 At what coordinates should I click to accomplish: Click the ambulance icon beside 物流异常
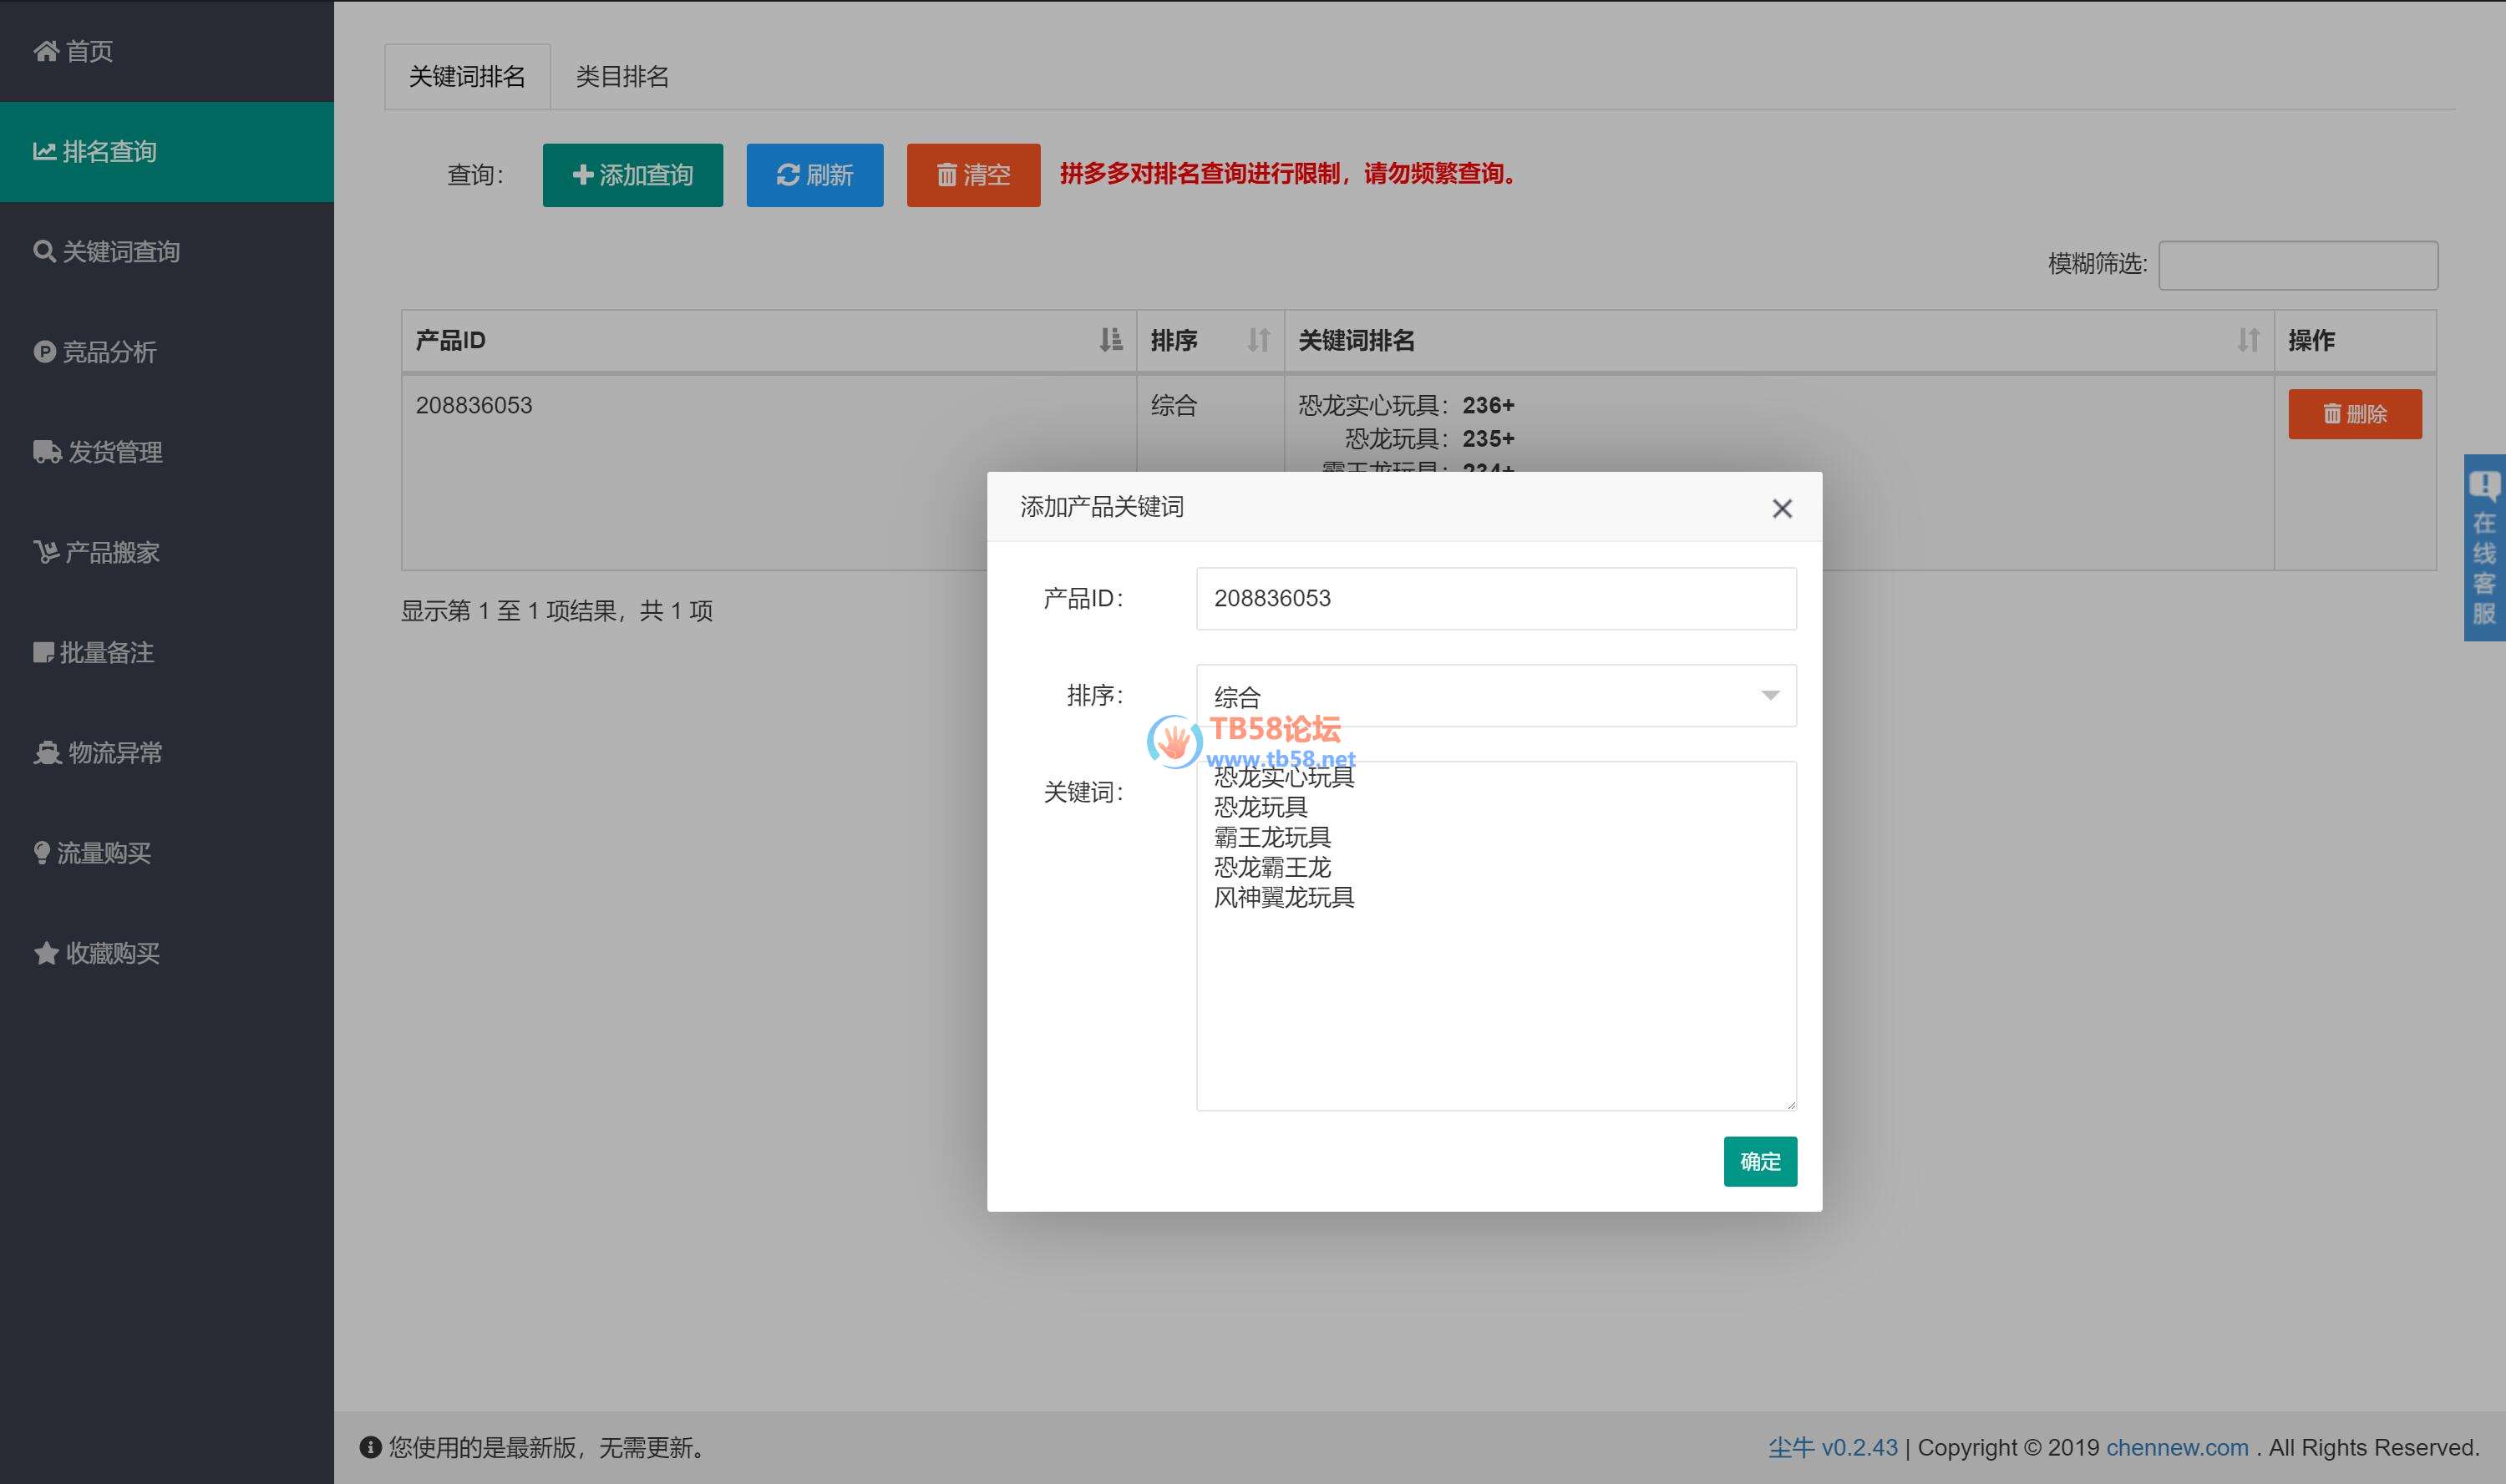[47, 753]
